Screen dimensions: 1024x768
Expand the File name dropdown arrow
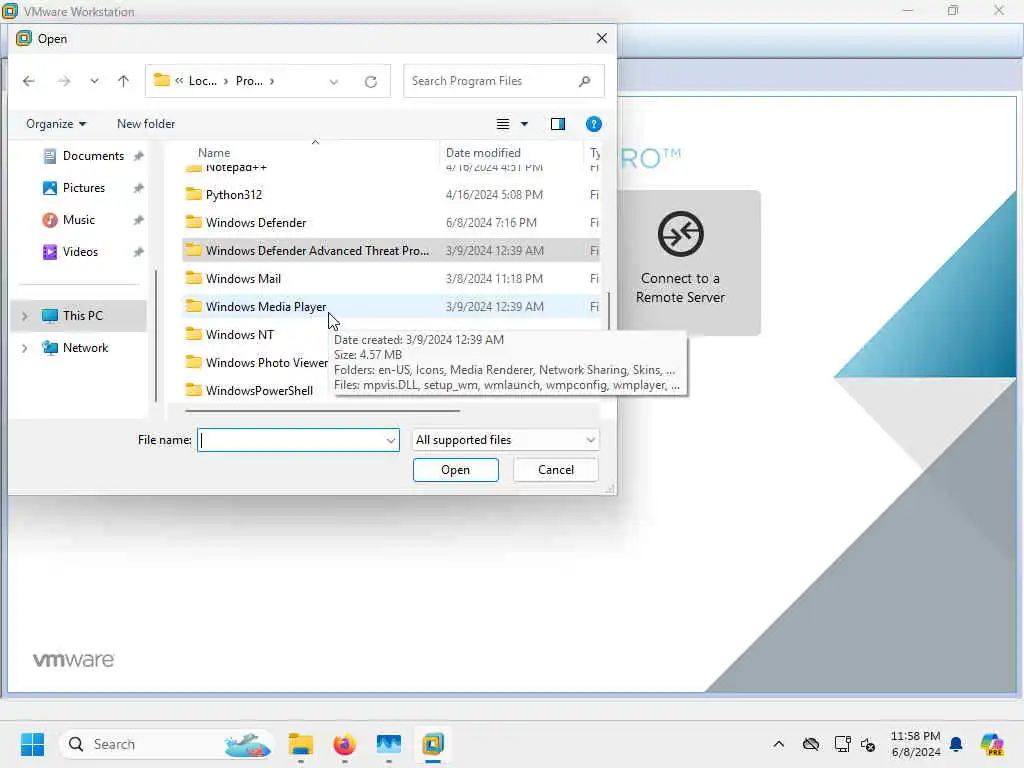(x=391, y=440)
